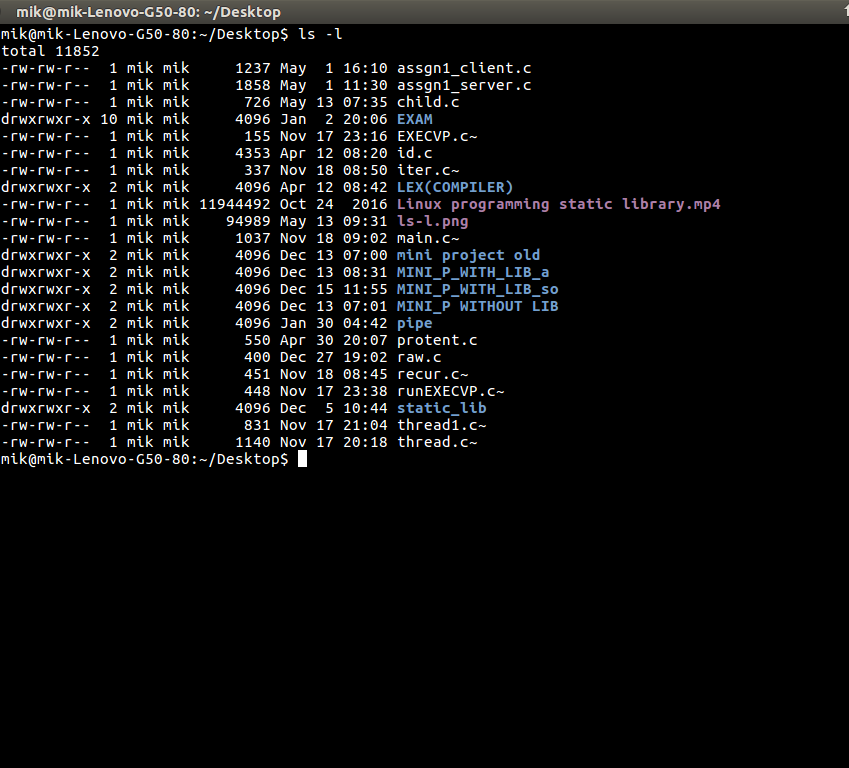The width and height of the screenshot is (849, 768).
Task: Click the runEXECVP.c~ file entry
Action: [x=450, y=391]
